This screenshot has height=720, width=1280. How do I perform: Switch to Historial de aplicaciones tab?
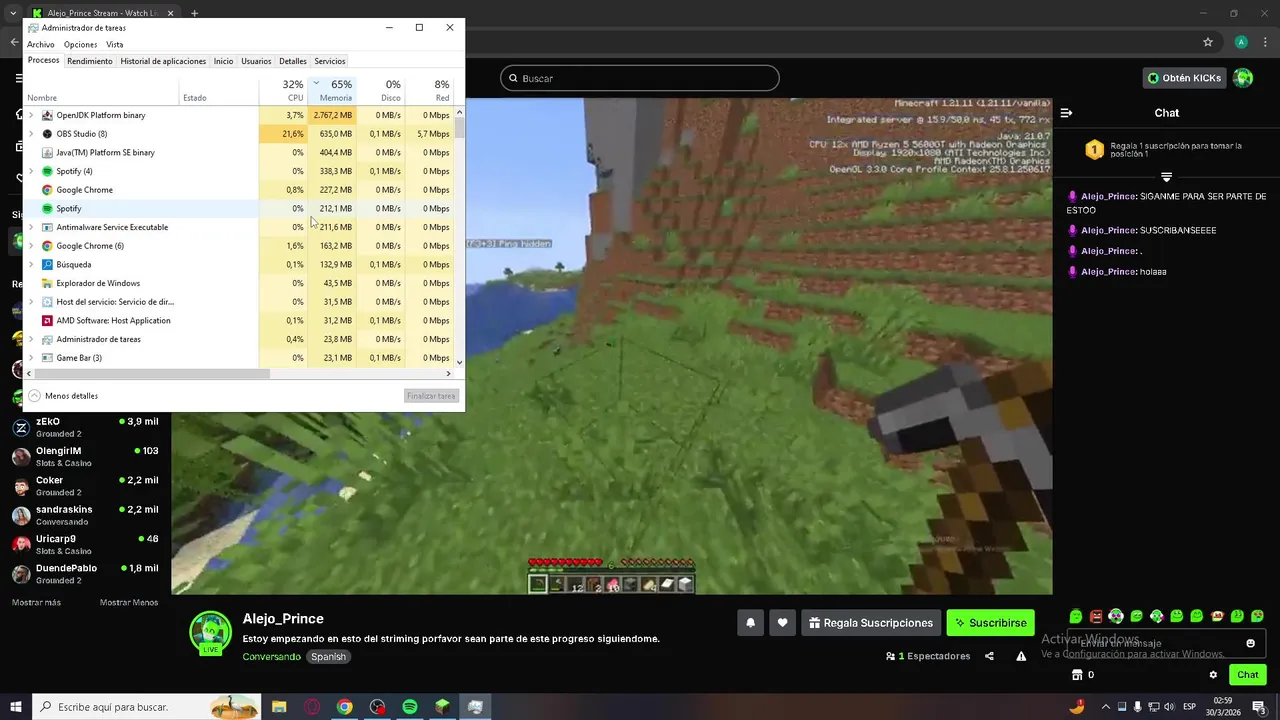[163, 61]
